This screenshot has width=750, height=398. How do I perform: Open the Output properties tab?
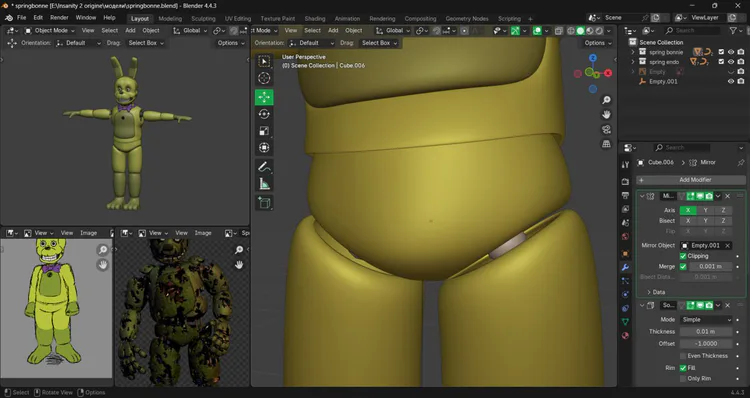pos(625,195)
